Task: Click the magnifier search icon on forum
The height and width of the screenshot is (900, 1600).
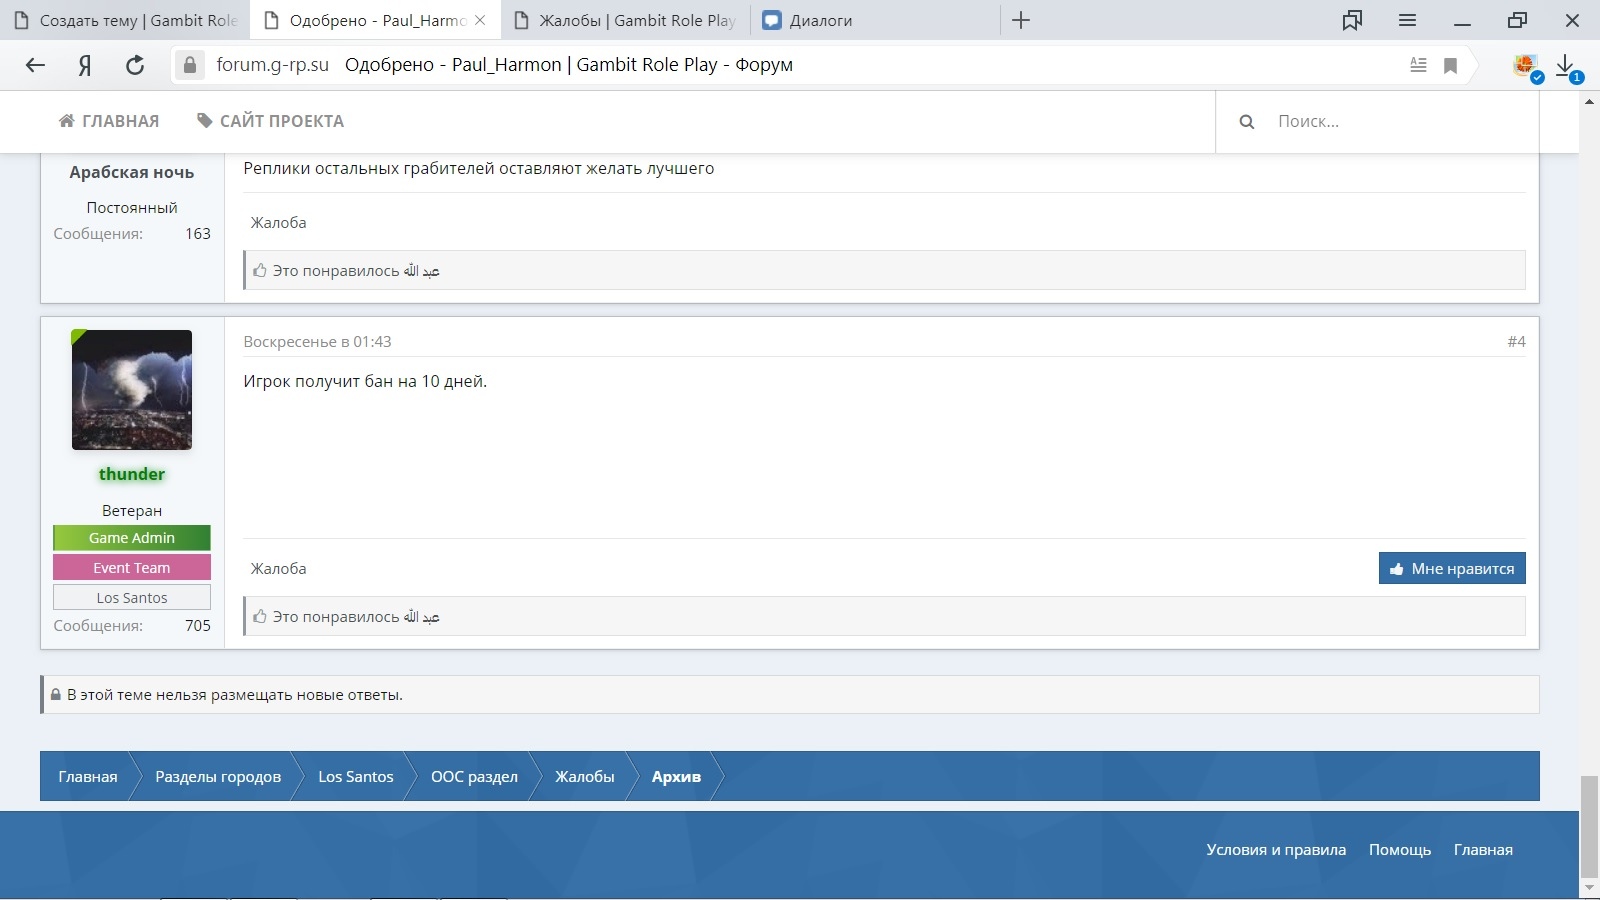Action: [x=1247, y=122]
